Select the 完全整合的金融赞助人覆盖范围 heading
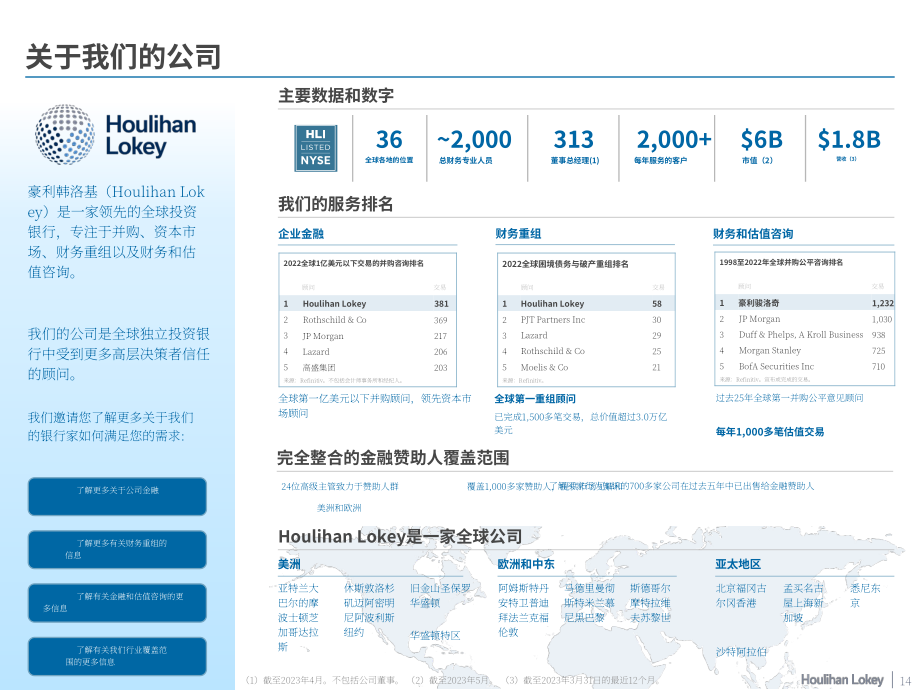The height and width of the screenshot is (690, 920). (393, 458)
